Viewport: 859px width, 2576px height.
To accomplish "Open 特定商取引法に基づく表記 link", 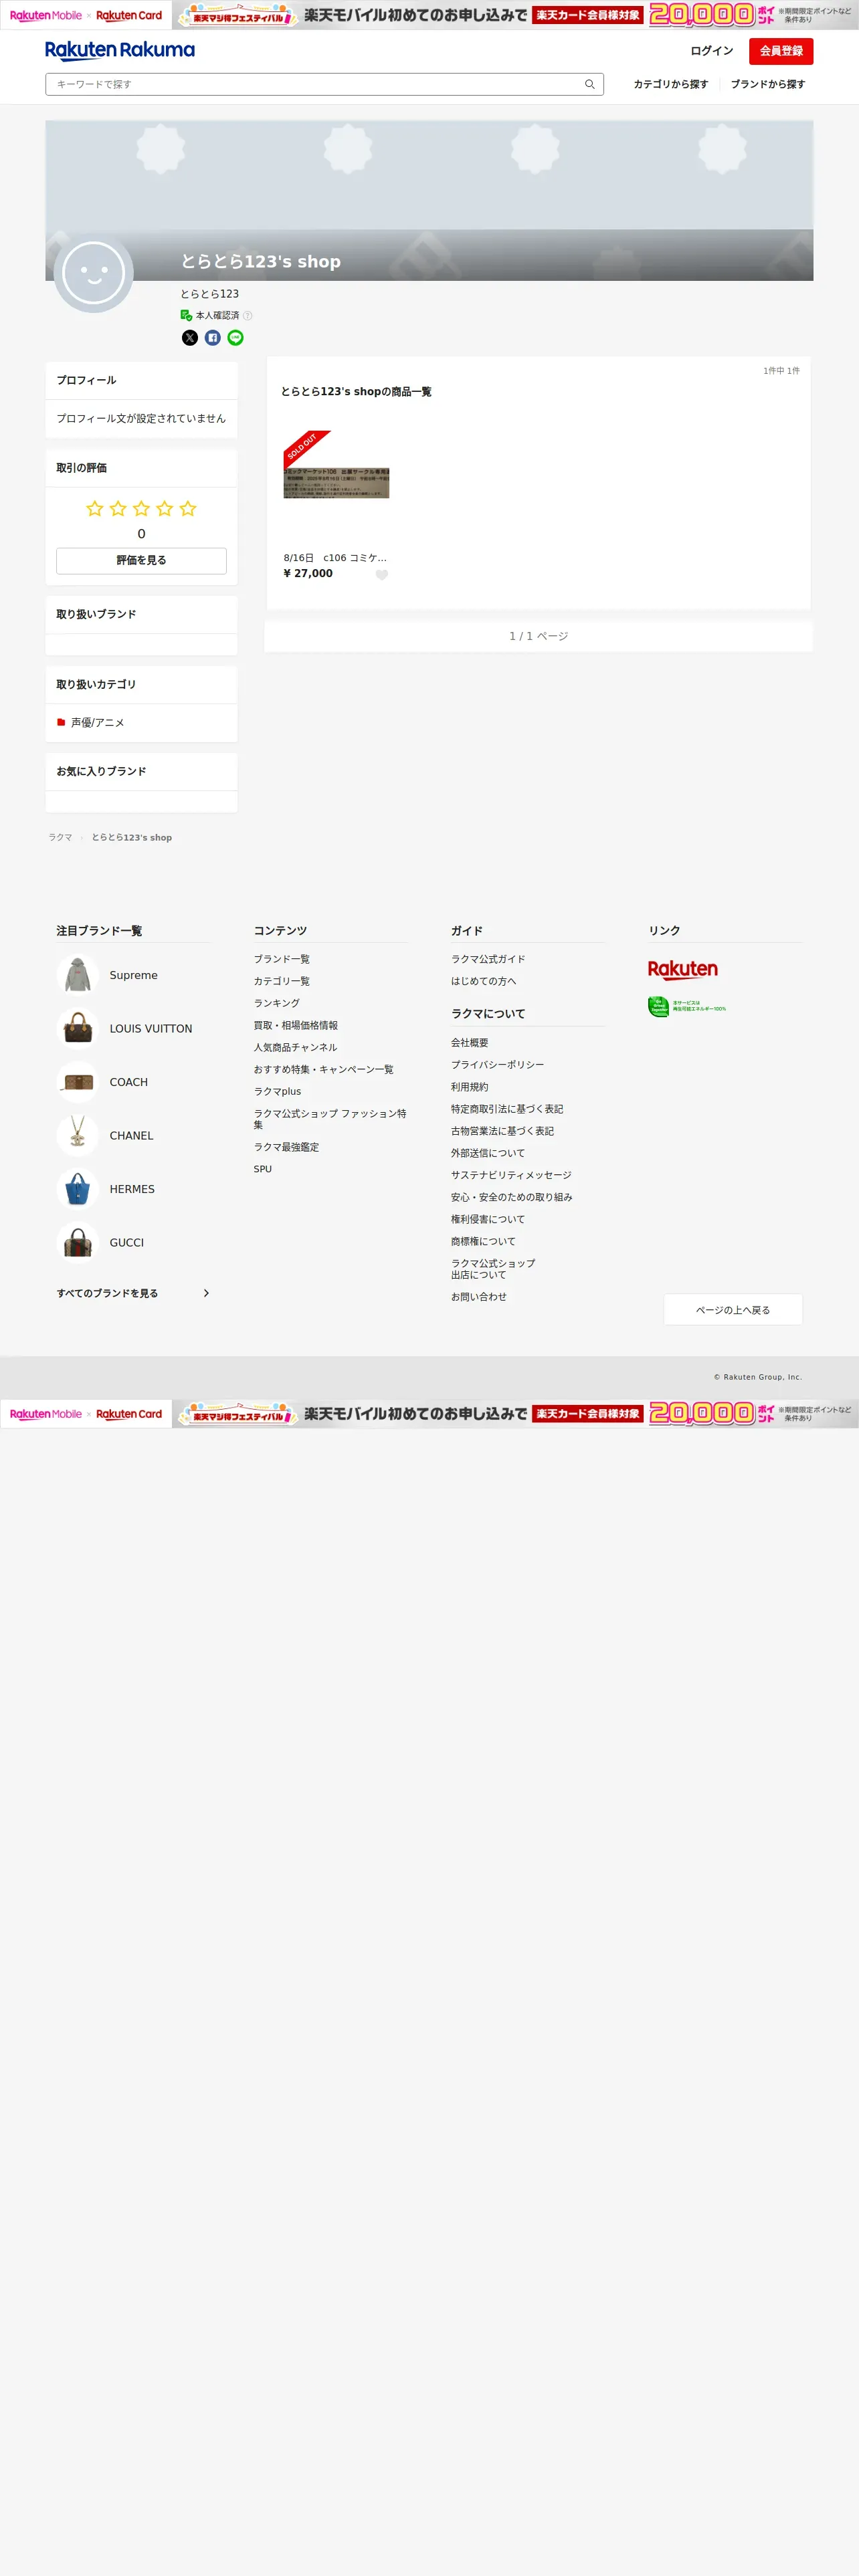I will [x=507, y=1109].
